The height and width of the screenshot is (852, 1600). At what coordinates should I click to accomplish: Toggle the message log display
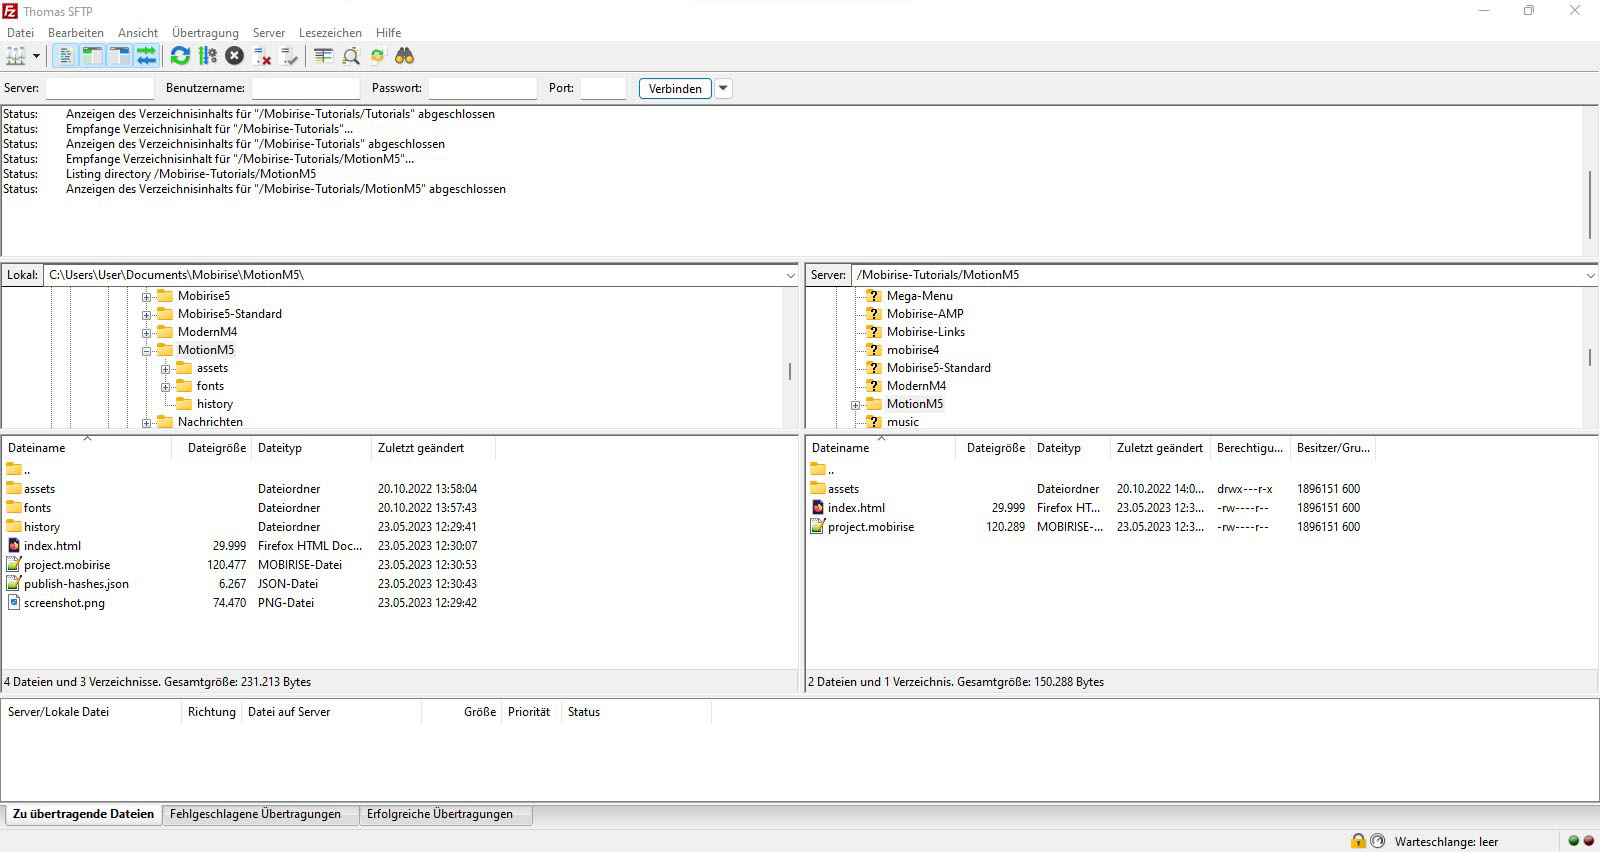65,56
